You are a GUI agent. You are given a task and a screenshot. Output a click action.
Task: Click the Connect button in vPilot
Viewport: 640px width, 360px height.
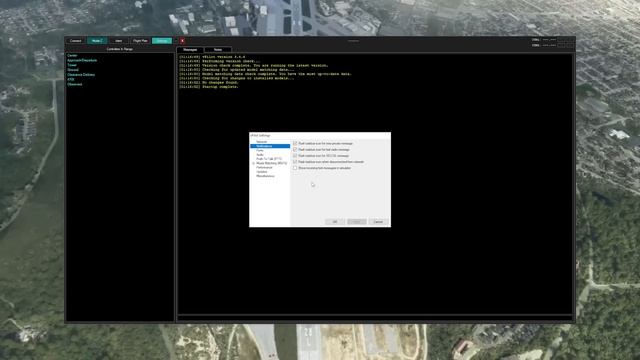[x=76, y=41]
